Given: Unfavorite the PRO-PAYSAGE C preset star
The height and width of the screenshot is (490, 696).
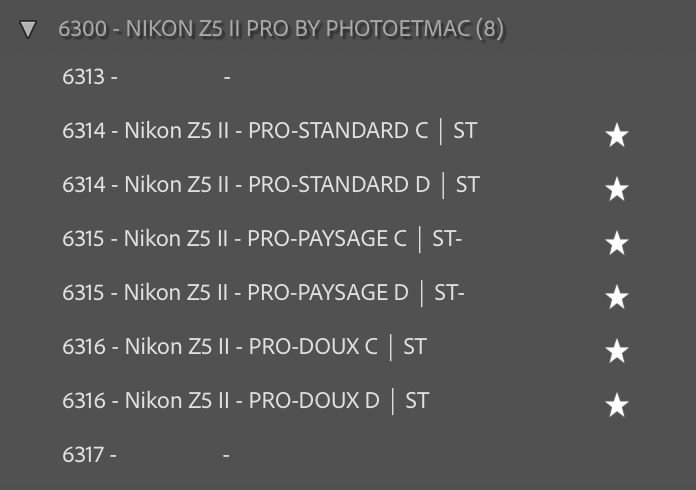Looking at the screenshot, I should tap(617, 243).
